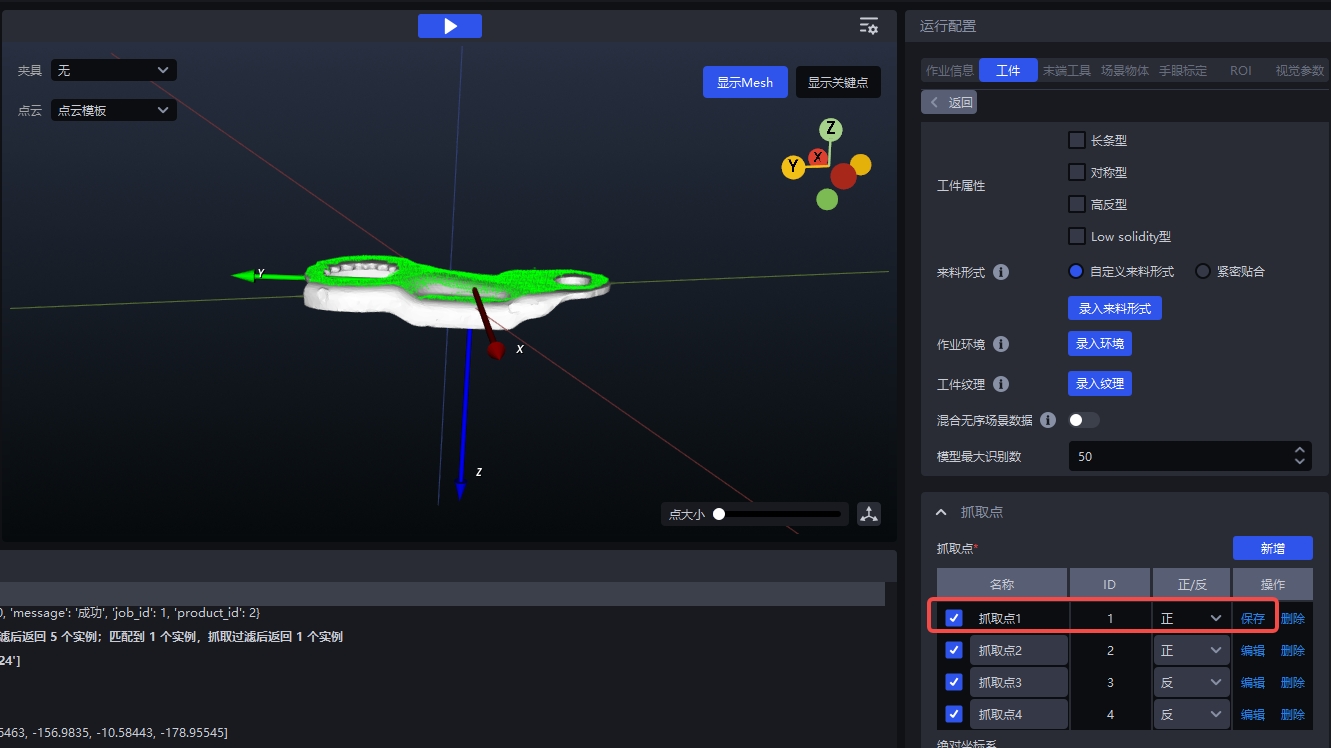
Task: Click info icon next to 来料形式
Action: tap(1001, 272)
